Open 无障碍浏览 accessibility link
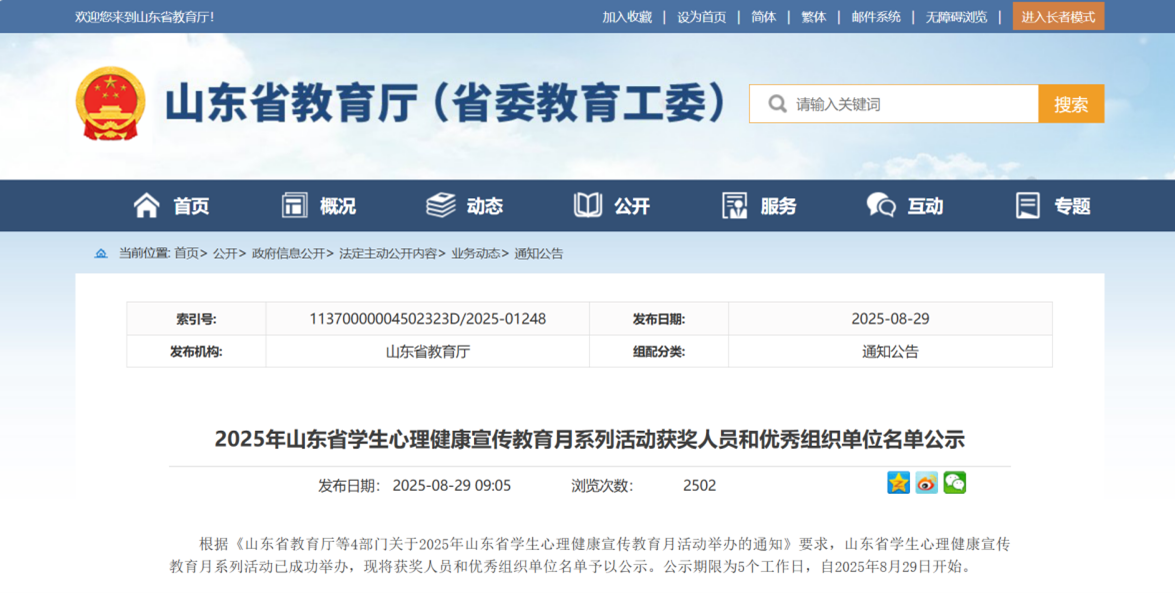 pyautogui.click(x=956, y=16)
